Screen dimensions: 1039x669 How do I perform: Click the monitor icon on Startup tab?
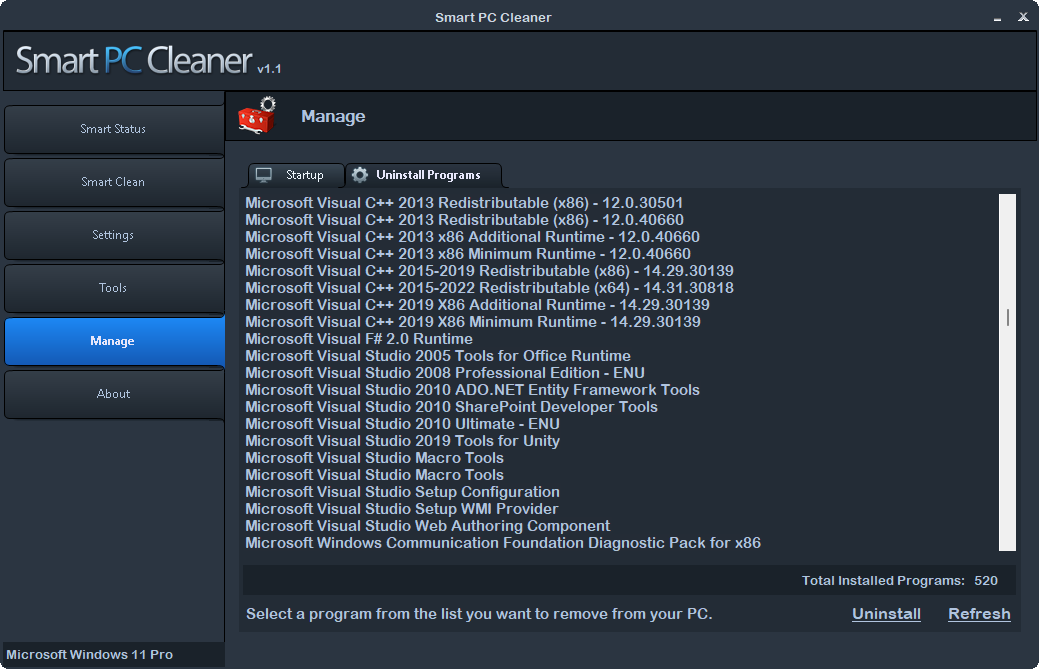pos(264,175)
